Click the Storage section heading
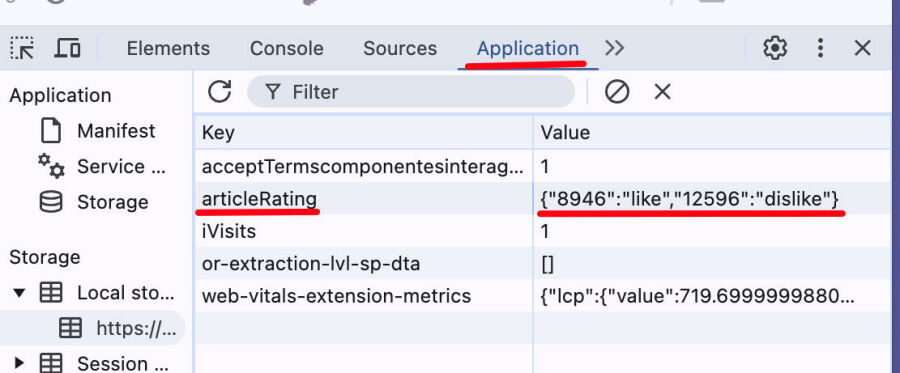This screenshot has width=900, height=373. 44,258
